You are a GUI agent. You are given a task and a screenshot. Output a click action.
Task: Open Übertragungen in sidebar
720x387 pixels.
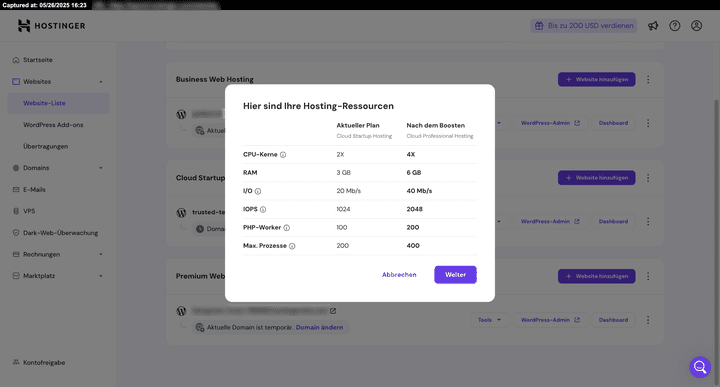(x=45, y=146)
